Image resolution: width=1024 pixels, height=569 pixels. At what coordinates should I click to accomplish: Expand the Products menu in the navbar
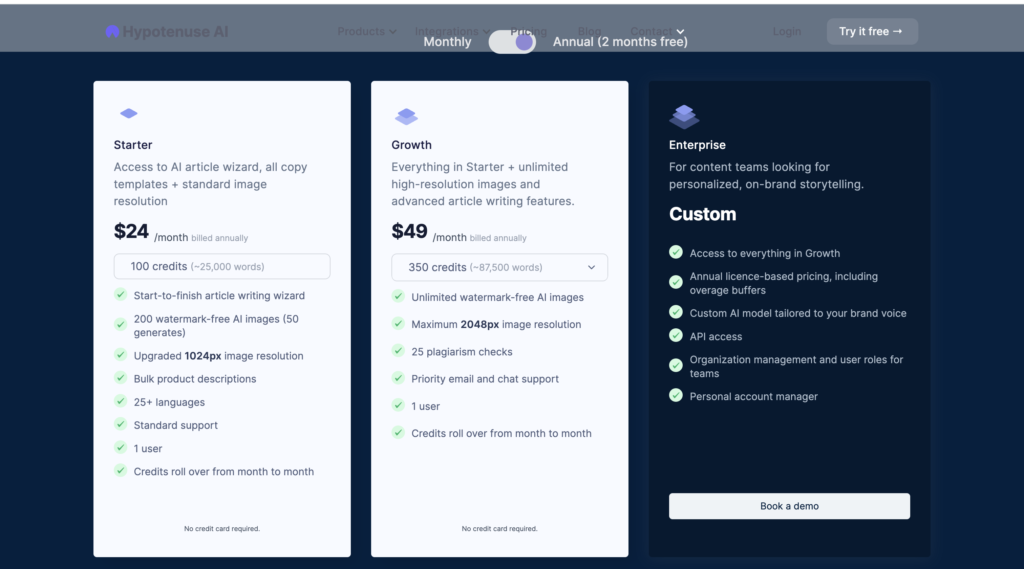pos(366,31)
